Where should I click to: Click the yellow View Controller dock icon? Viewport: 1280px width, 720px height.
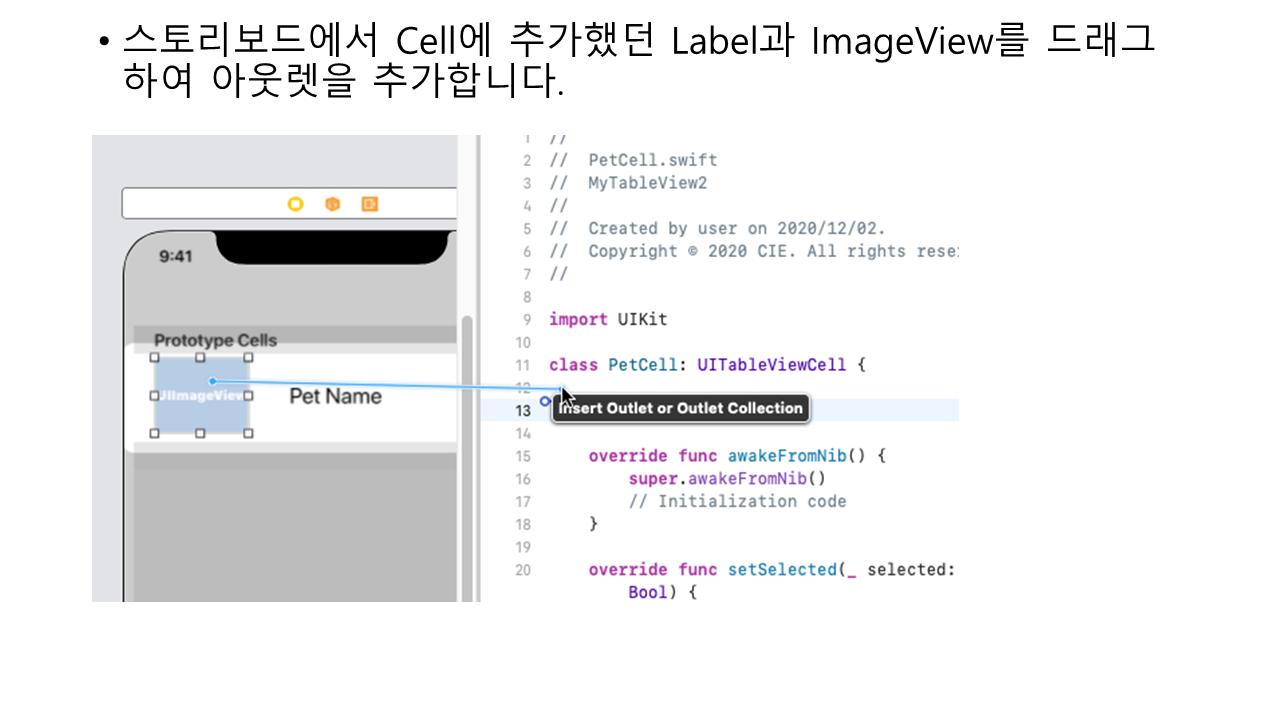click(296, 204)
